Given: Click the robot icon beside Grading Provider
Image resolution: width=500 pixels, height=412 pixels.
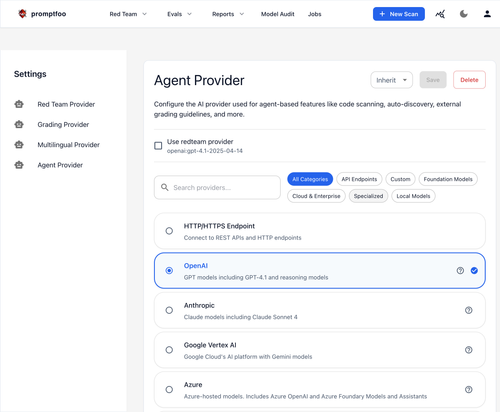Looking at the screenshot, I should 19,124.
